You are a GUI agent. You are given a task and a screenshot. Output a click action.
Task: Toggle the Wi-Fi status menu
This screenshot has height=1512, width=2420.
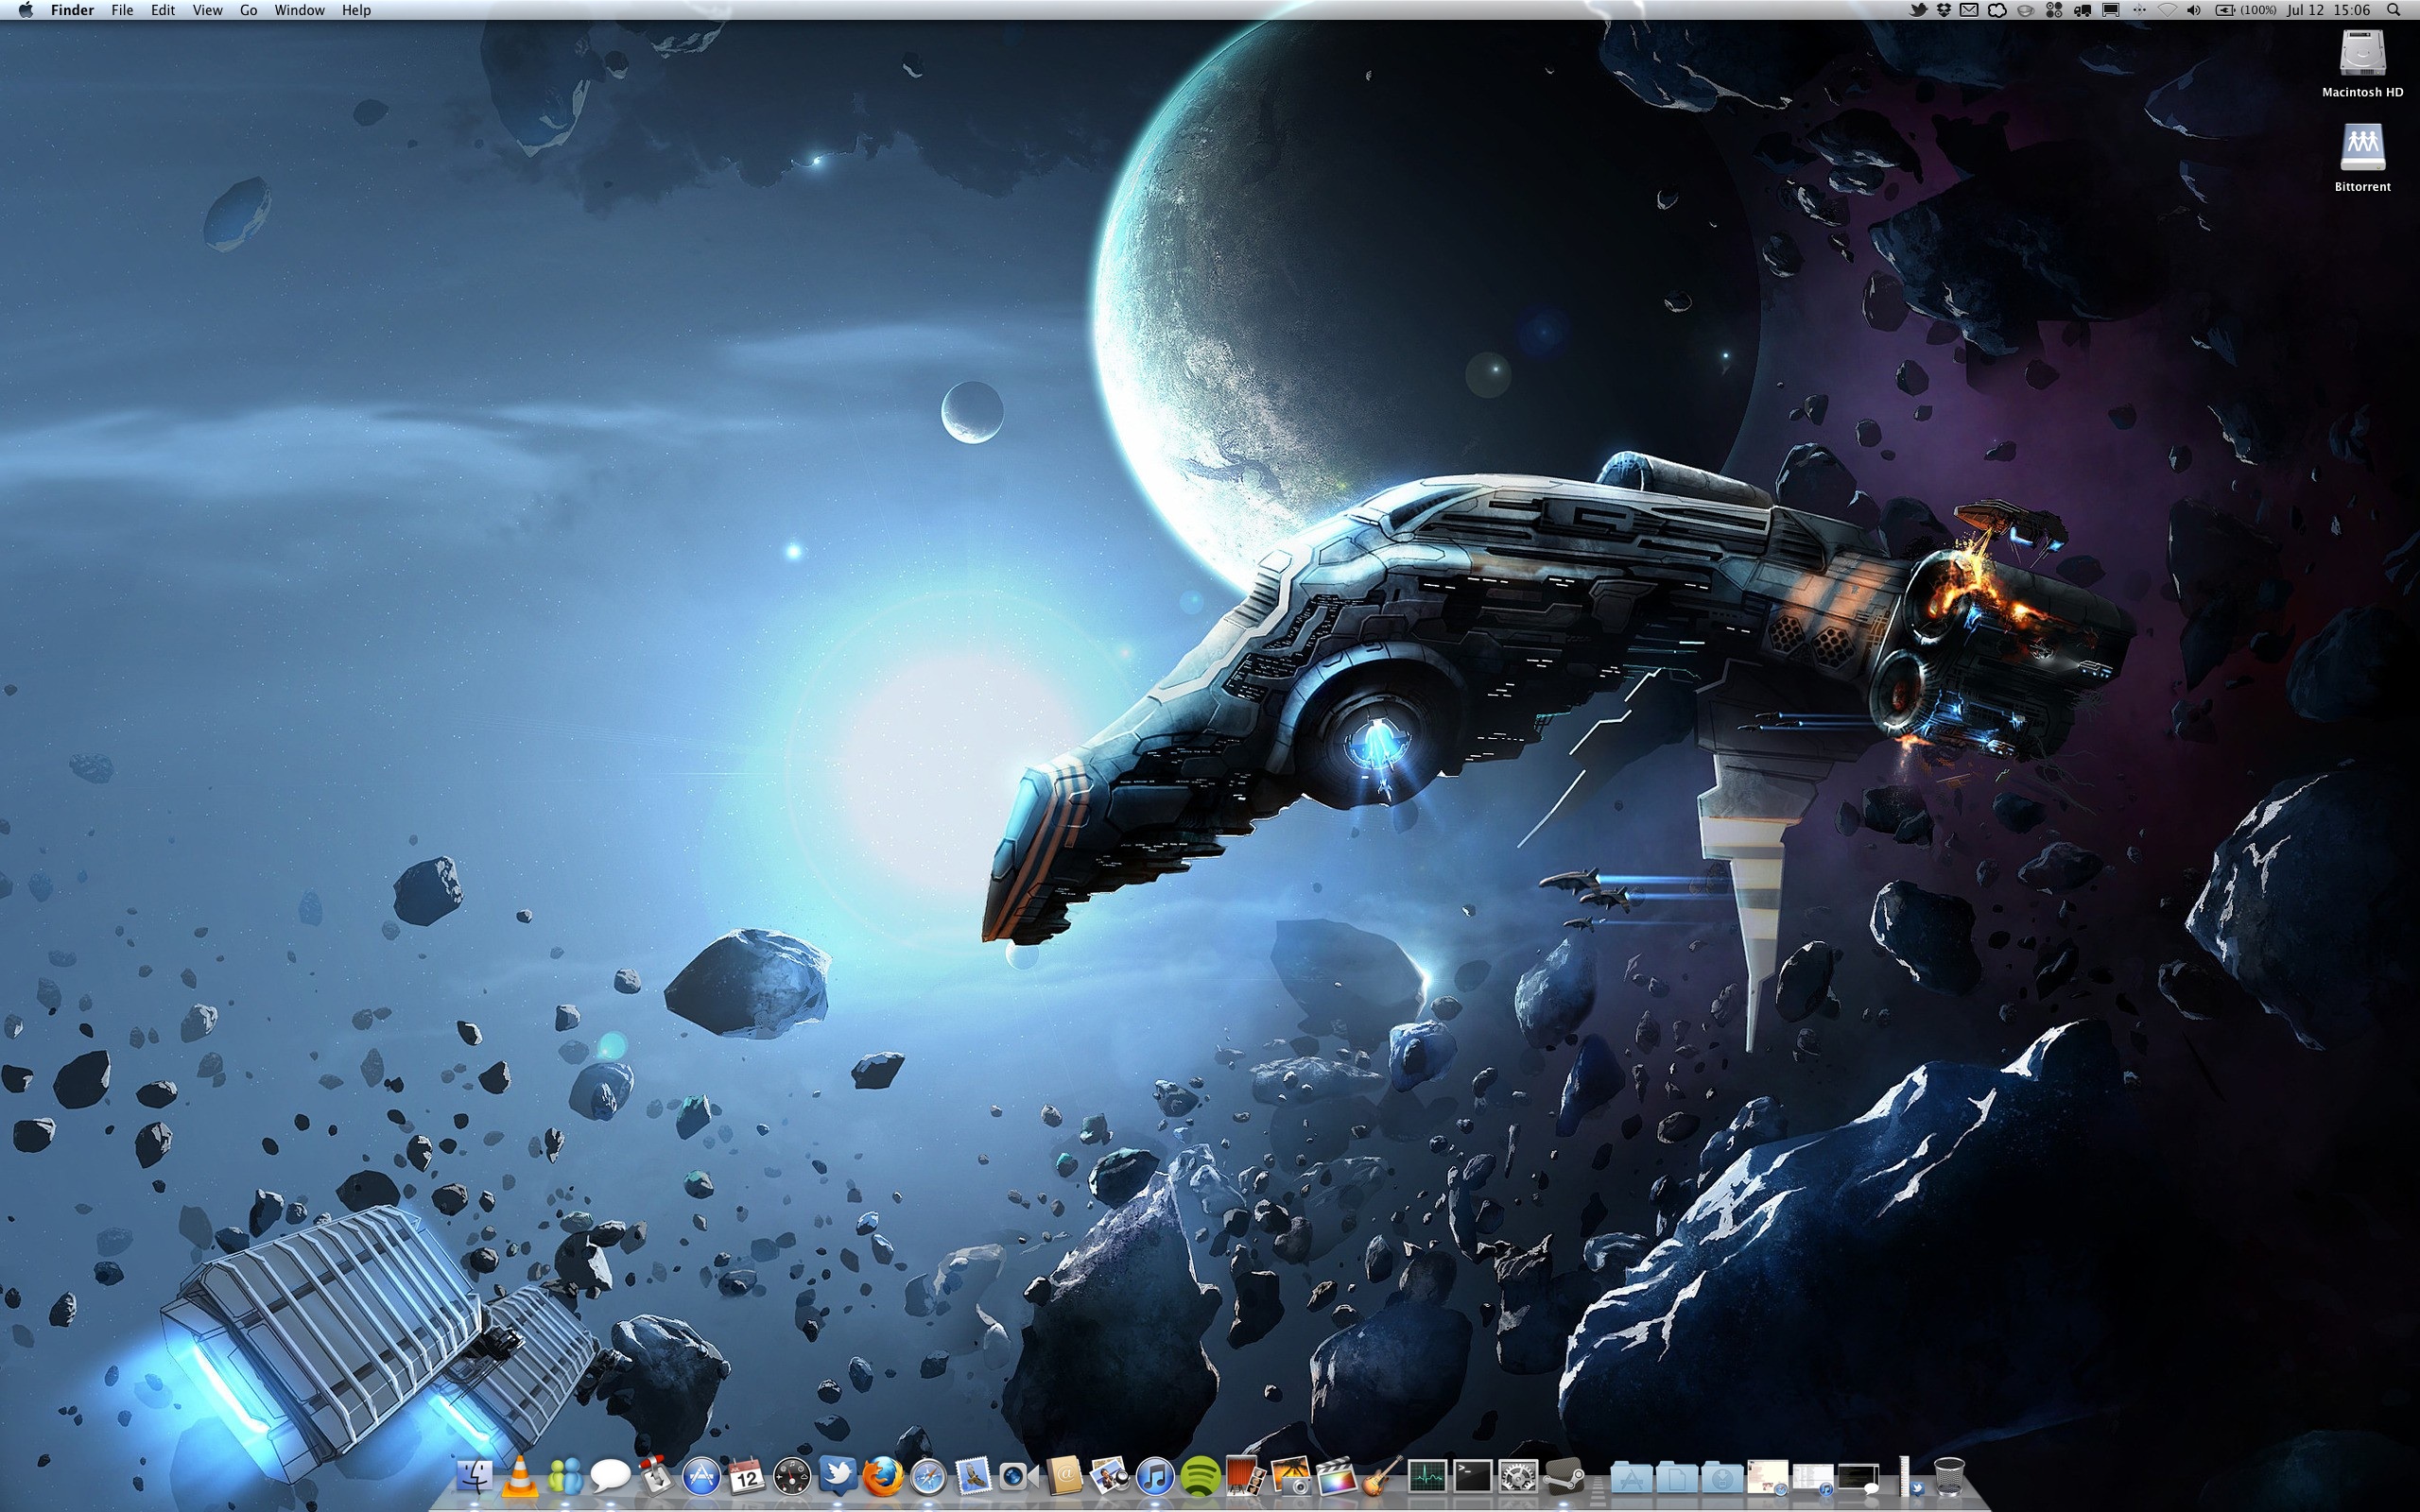tap(2166, 10)
